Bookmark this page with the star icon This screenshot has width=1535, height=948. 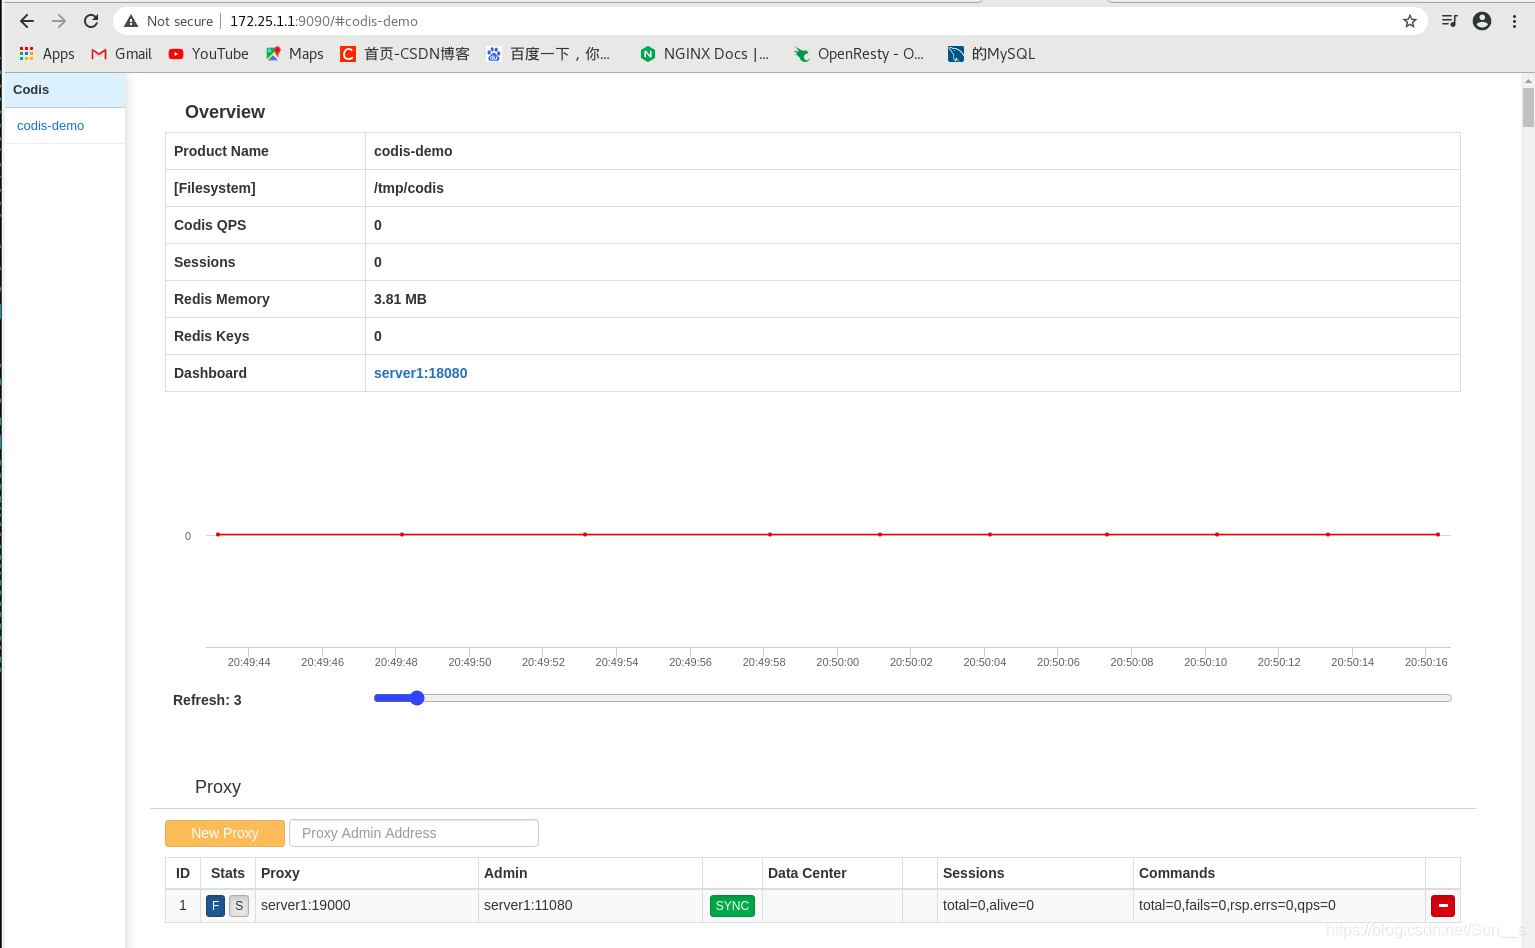pyautogui.click(x=1410, y=21)
